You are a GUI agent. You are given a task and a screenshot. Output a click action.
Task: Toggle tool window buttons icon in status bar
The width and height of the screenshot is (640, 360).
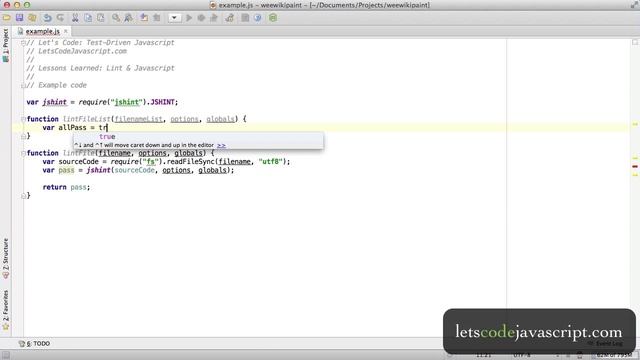[6, 355]
